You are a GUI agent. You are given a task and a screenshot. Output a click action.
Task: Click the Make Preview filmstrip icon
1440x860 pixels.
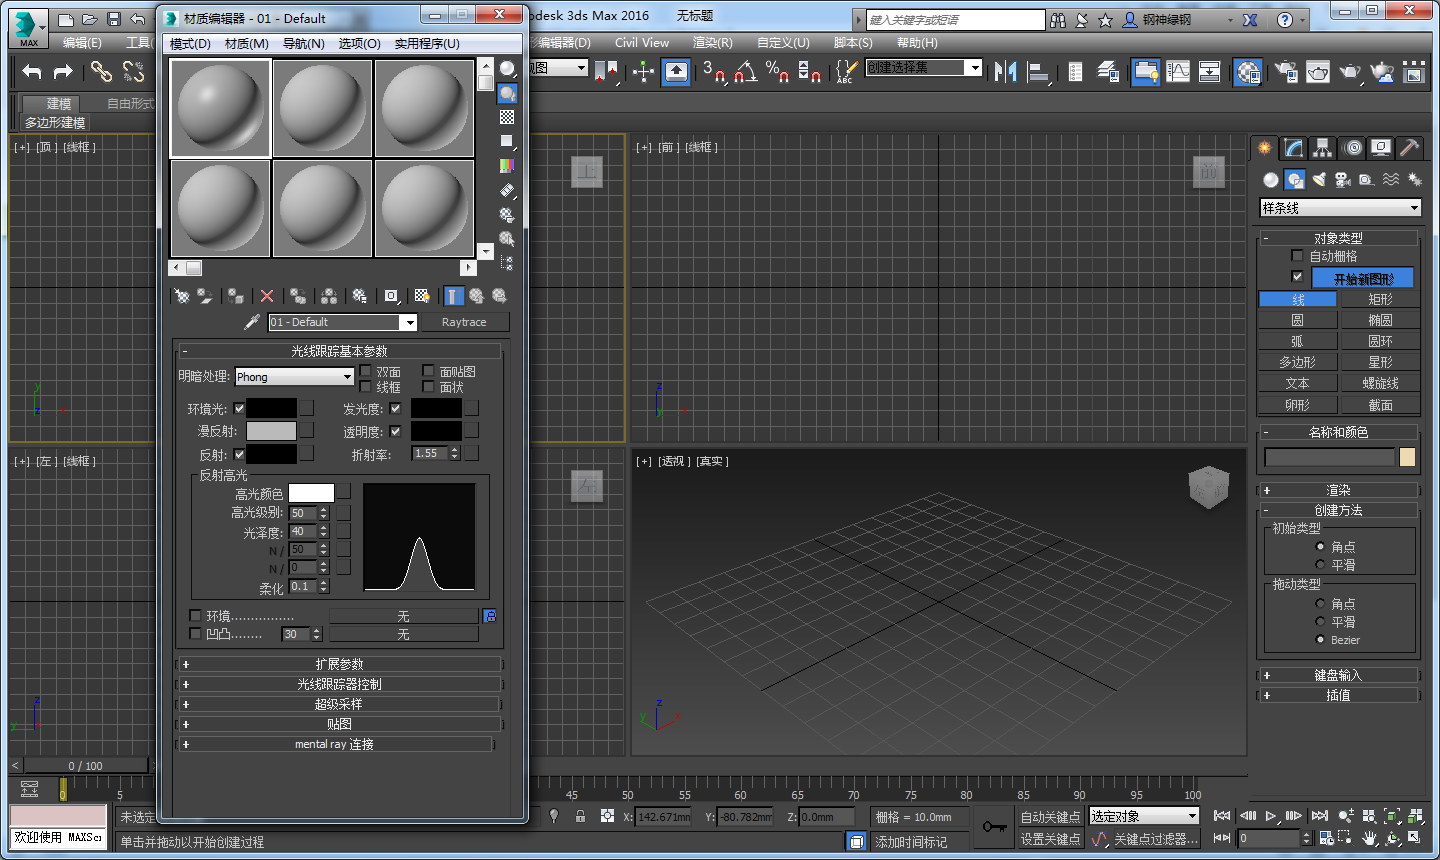508,189
